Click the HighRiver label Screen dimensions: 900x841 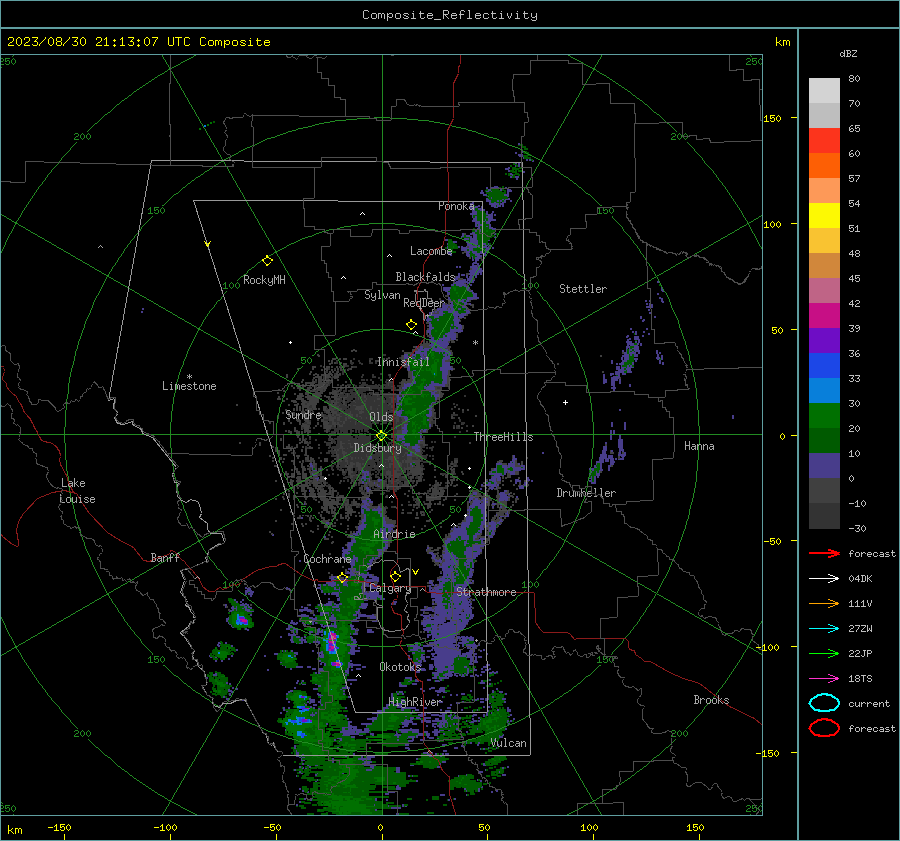pyautogui.click(x=415, y=702)
